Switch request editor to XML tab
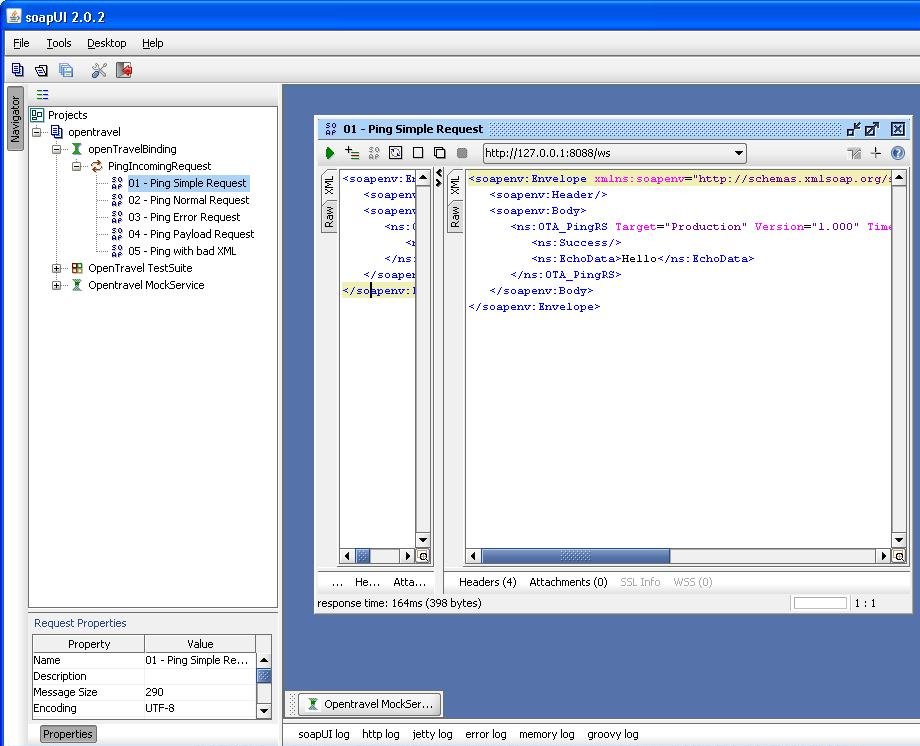The image size is (920, 746). click(329, 185)
